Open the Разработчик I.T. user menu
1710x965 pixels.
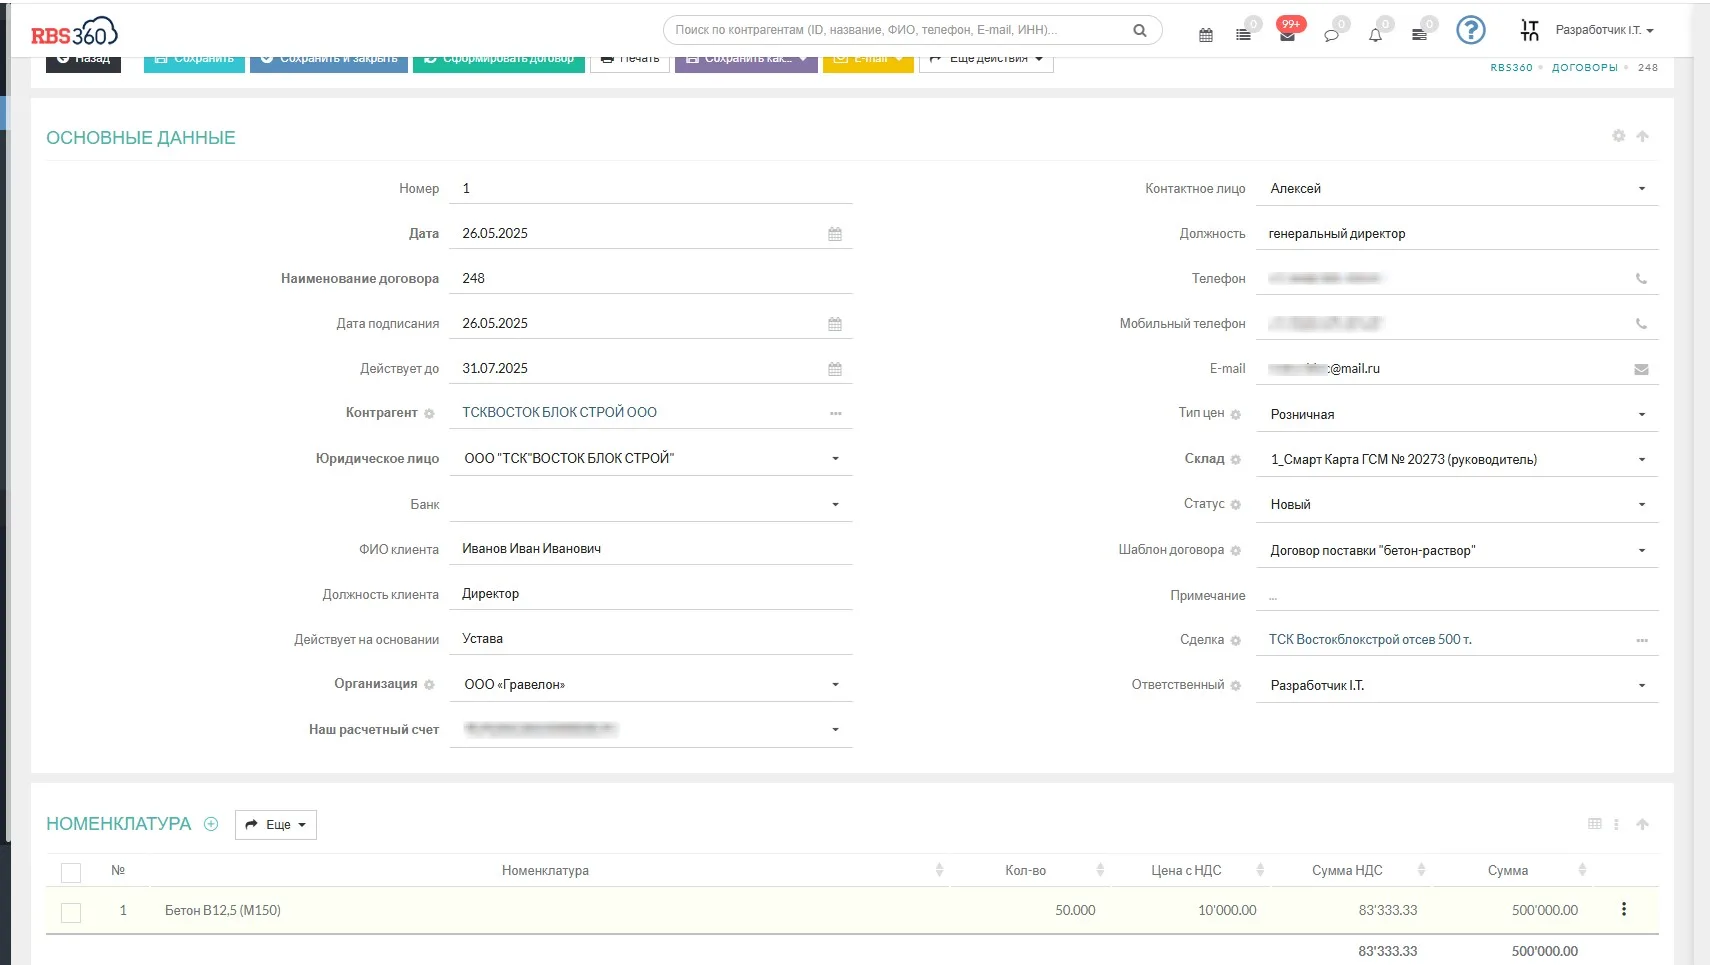pyautogui.click(x=1604, y=30)
